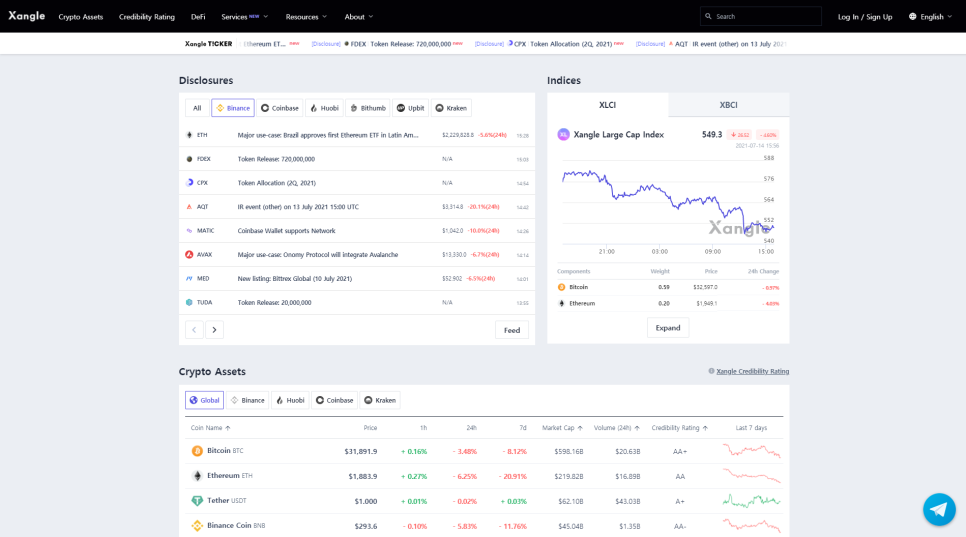This screenshot has height=537, width=966.
Task: Open the disclosures Feed button
Action: [x=512, y=330]
